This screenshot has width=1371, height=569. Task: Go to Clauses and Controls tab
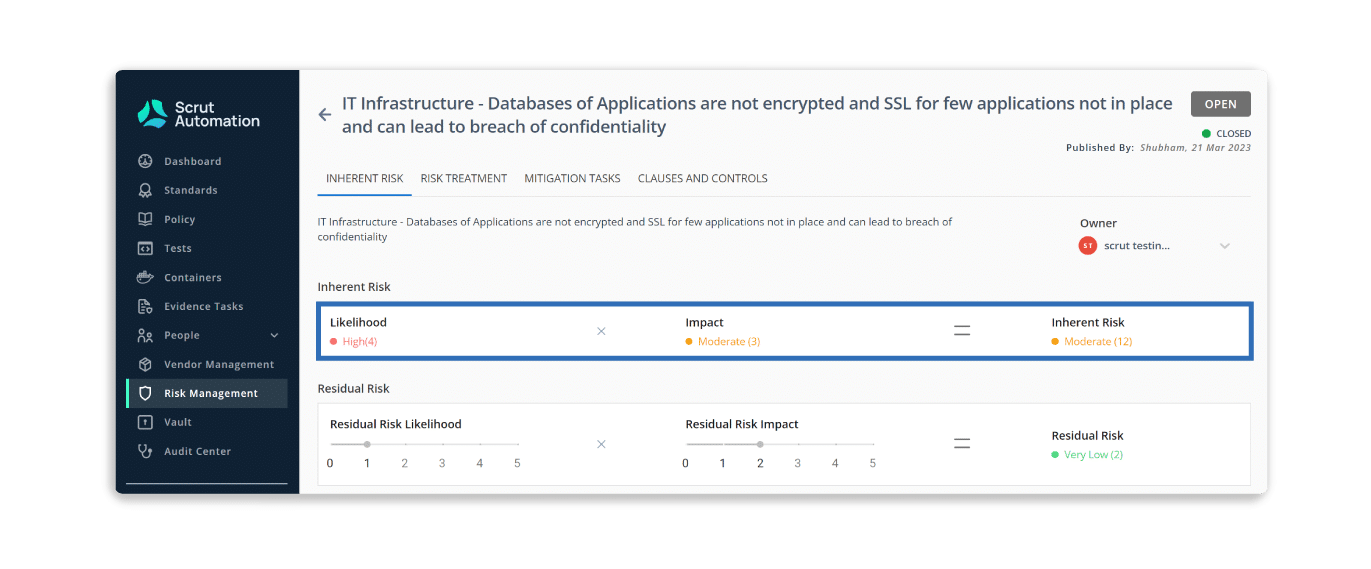[703, 178]
